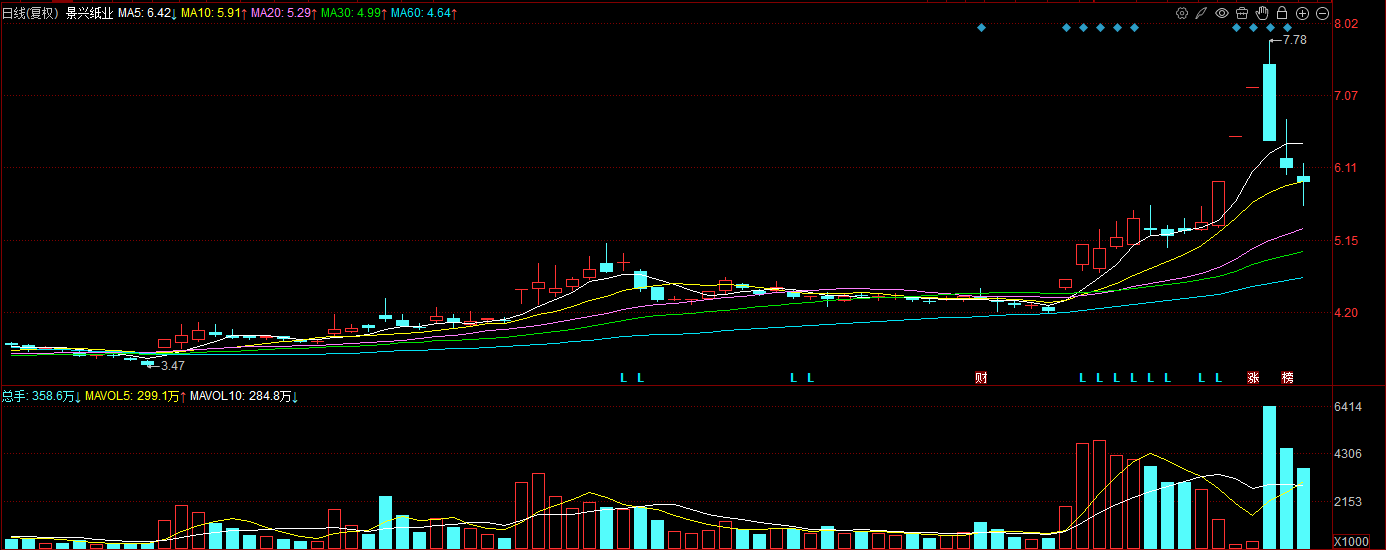Click the 榜 ranking marker
The image size is (1386, 550).
(1288, 378)
